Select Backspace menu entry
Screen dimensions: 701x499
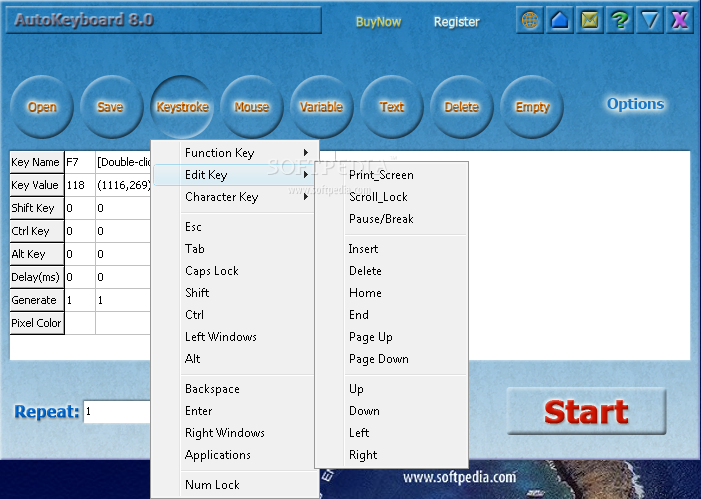235,389
